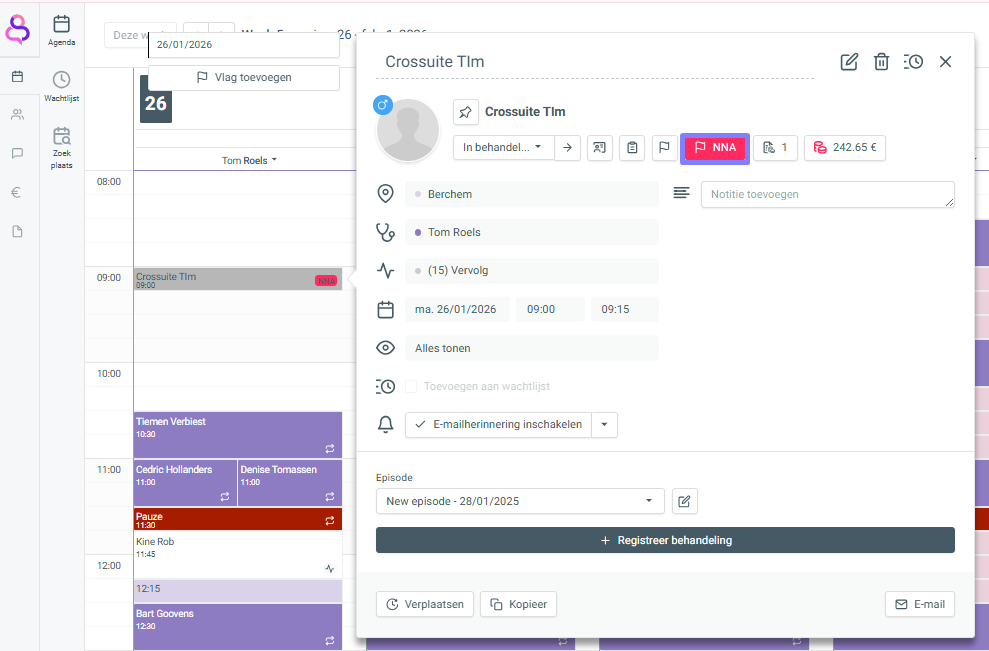Toggle the NNA flag button
The height and width of the screenshot is (651, 989).
point(714,148)
